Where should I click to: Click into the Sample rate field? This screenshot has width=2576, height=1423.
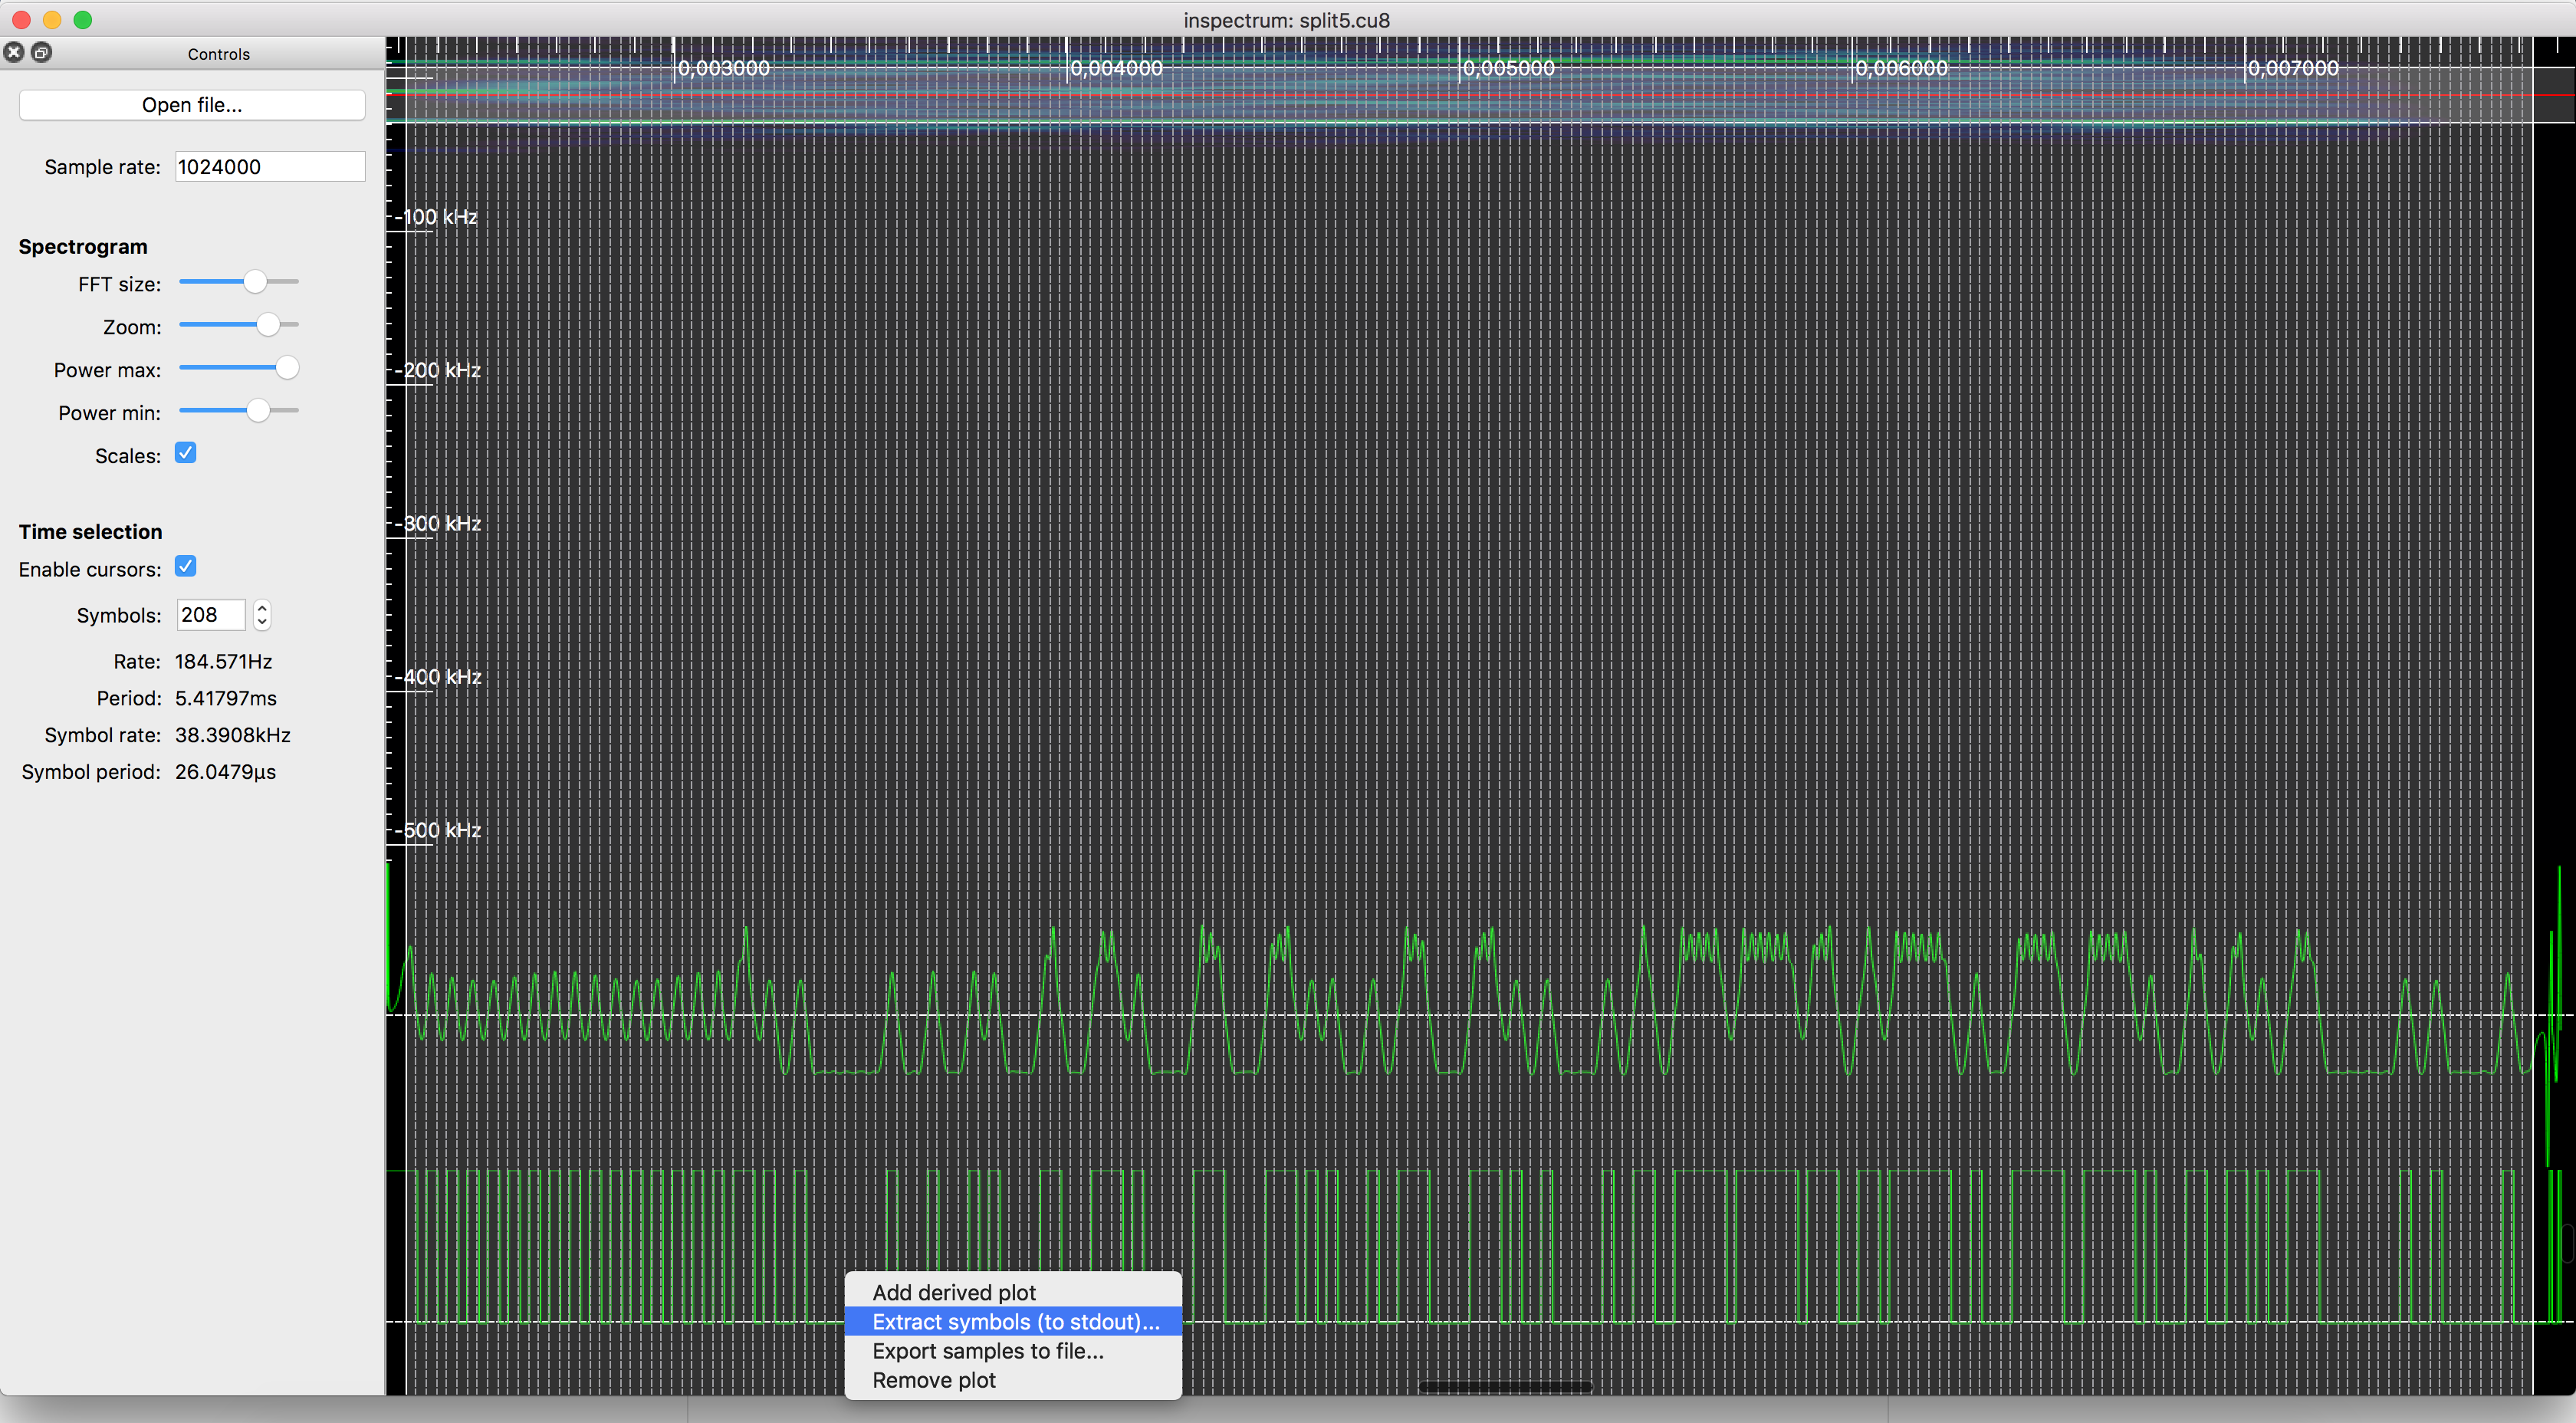coord(269,167)
